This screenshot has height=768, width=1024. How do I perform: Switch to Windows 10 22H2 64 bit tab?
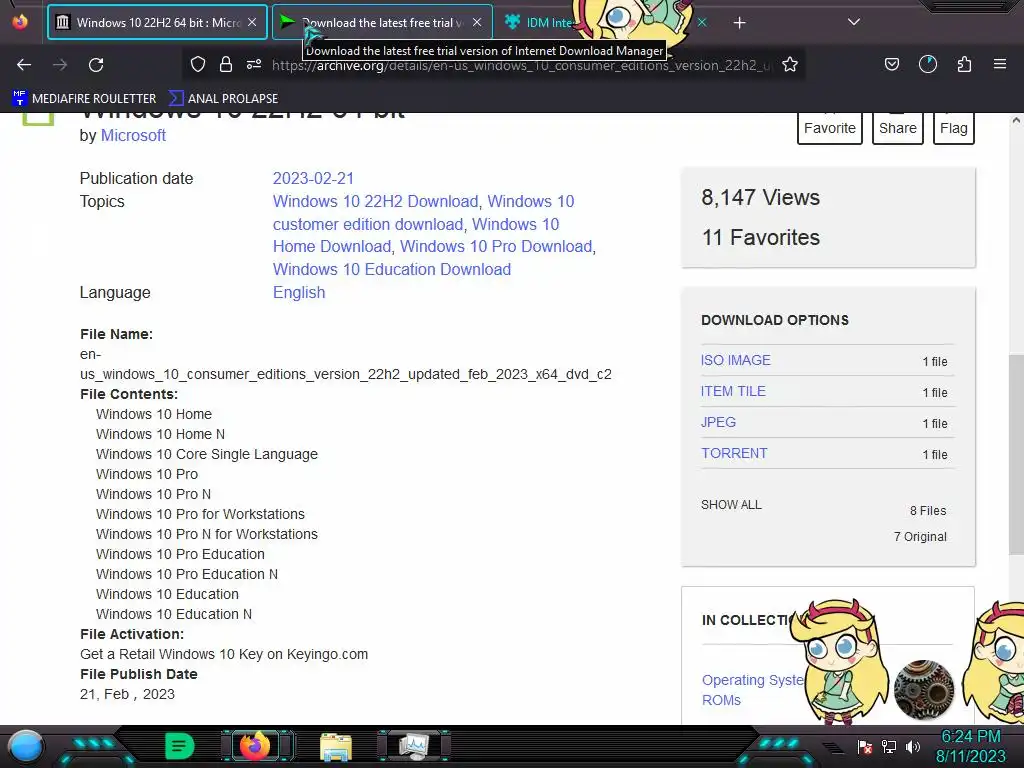pos(157,22)
